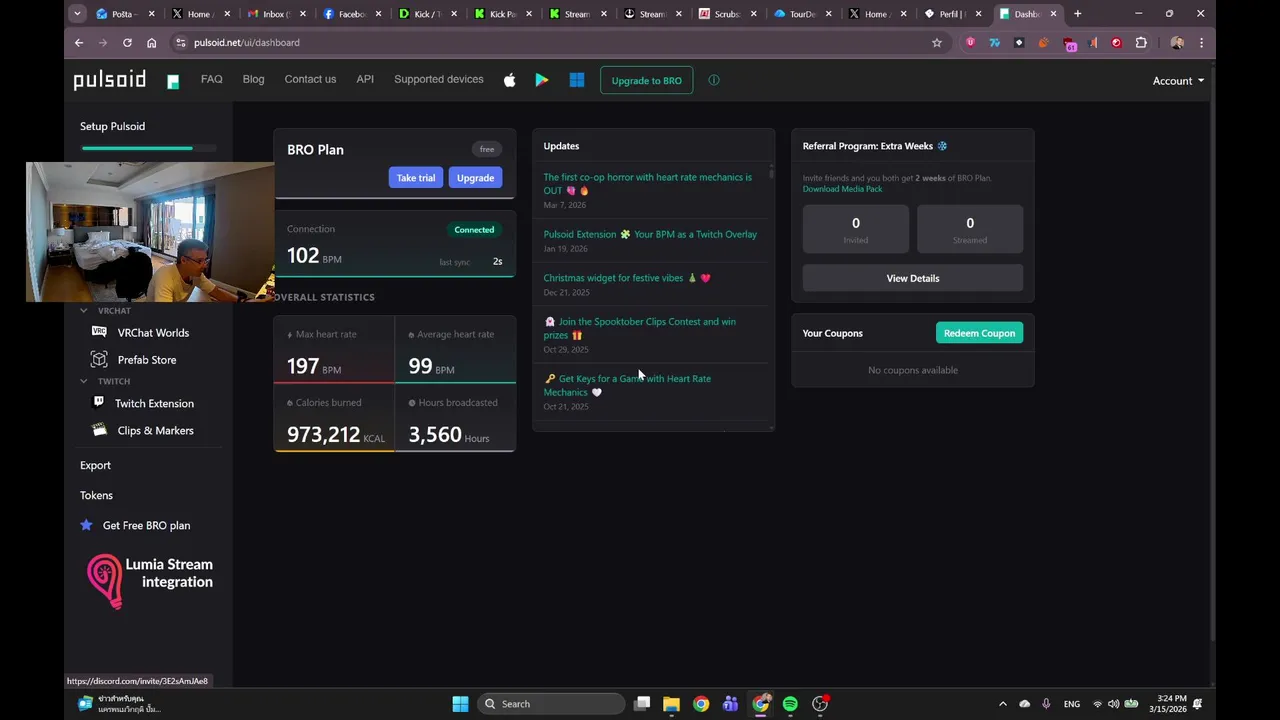Click the Upgrade to BRO button

(x=646, y=80)
